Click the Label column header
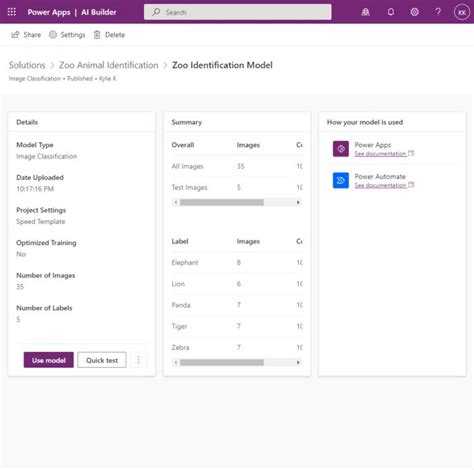 point(180,241)
